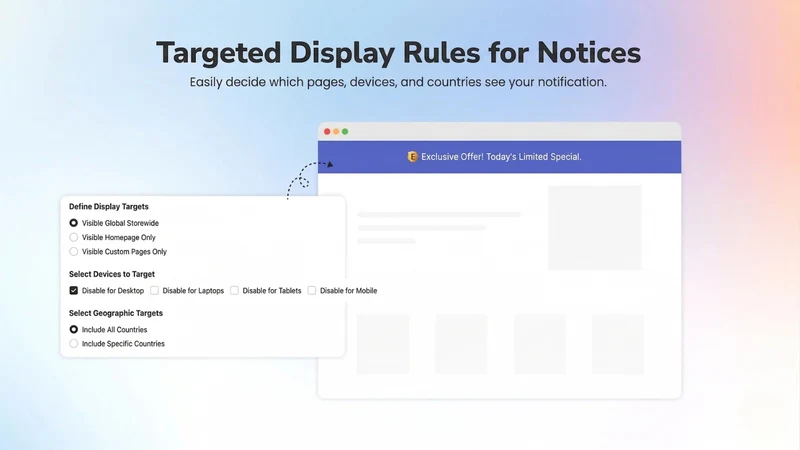
Task: Click the yellow minimize window dot
Action: [x=336, y=132]
